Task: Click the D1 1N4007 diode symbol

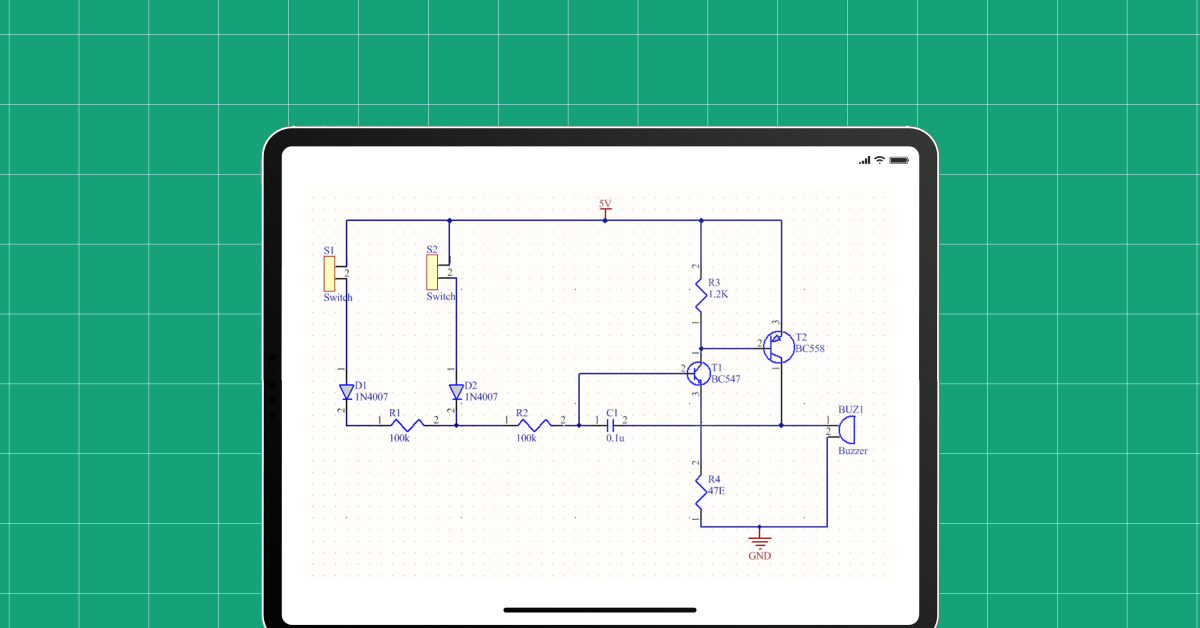Action: pyautogui.click(x=347, y=391)
